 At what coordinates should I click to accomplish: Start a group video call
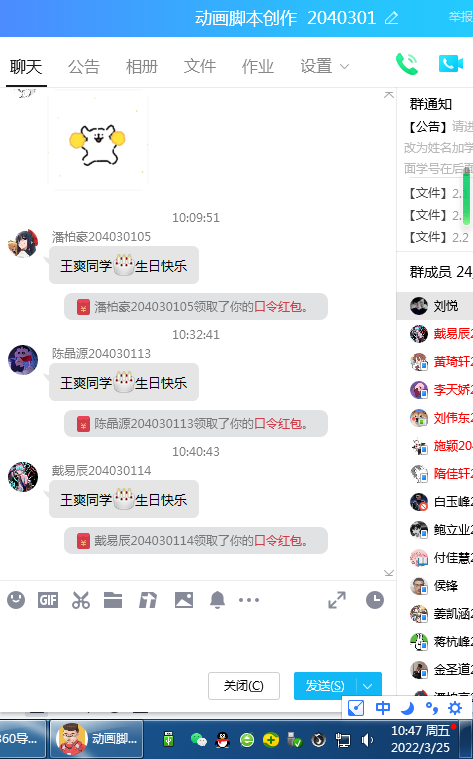pyautogui.click(x=451, y=63)
